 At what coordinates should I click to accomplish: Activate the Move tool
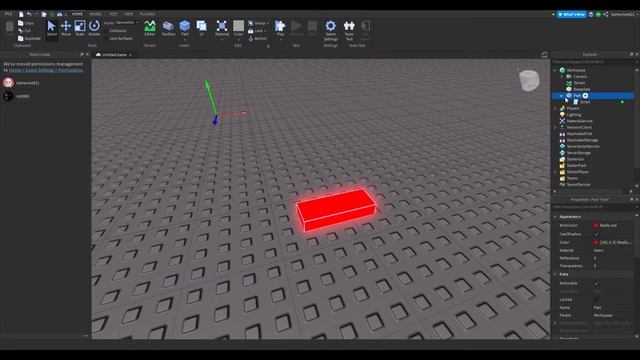coord(66,28)
